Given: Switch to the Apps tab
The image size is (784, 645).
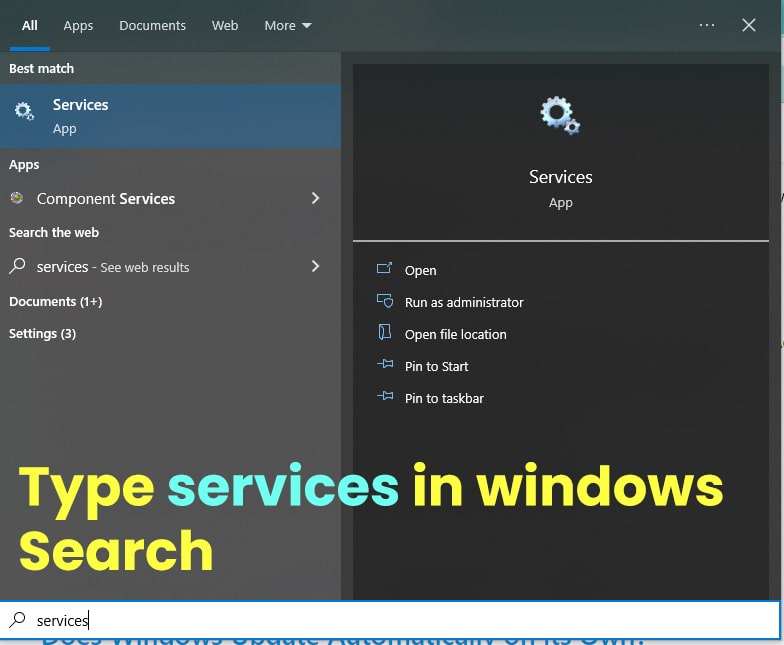Looking at the screenshot, I should click(x=78, y=25).
